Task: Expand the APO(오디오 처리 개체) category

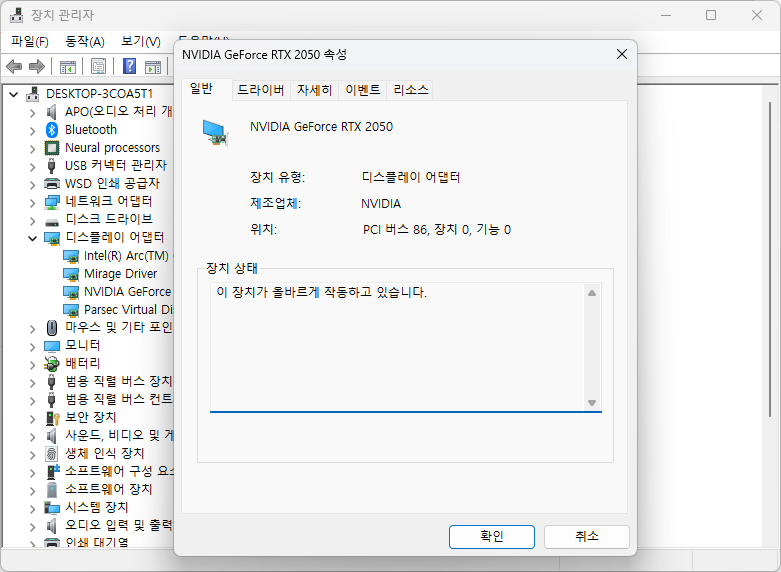Action: tap(32, 113)
